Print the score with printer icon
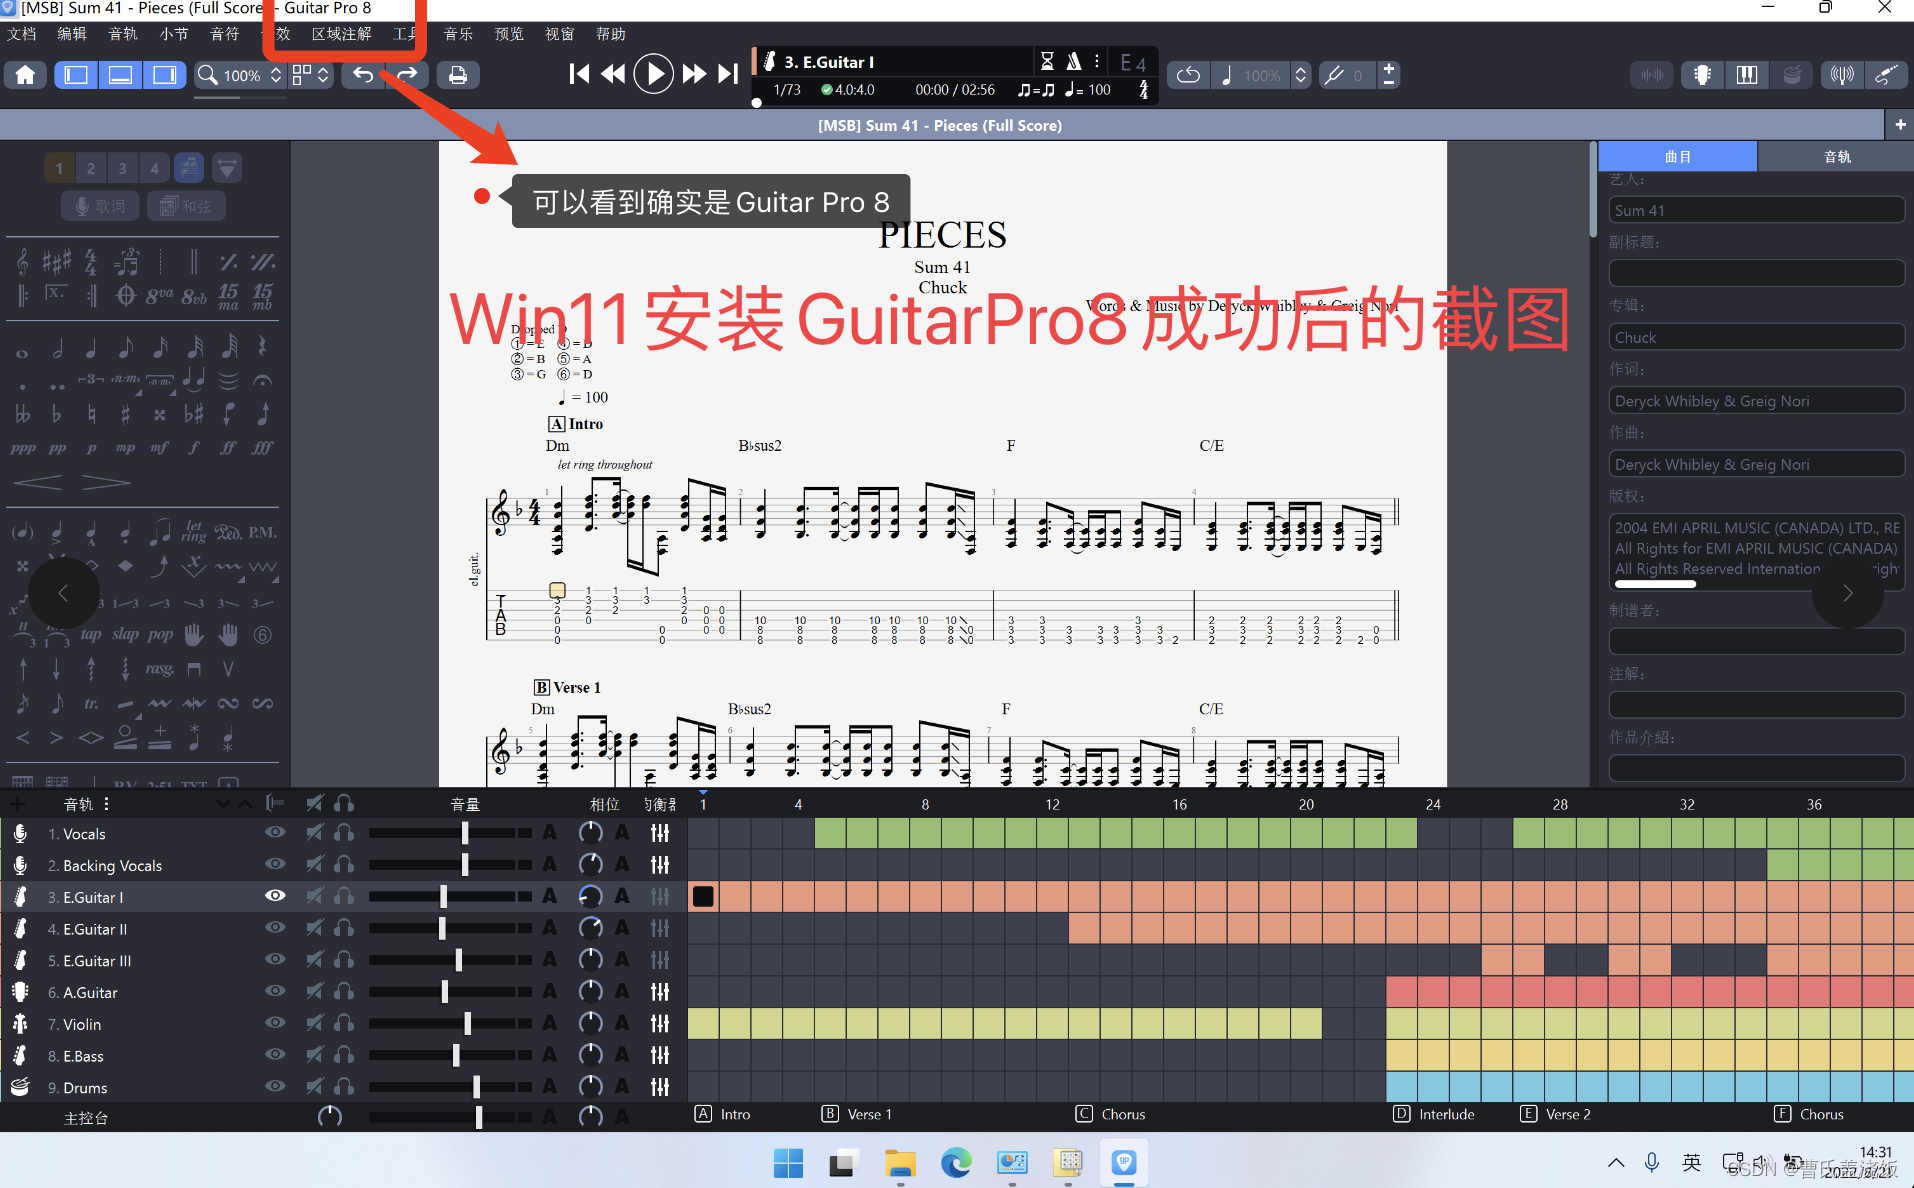This screenshot has width=1914, height=1188. (x=457, y=75)
